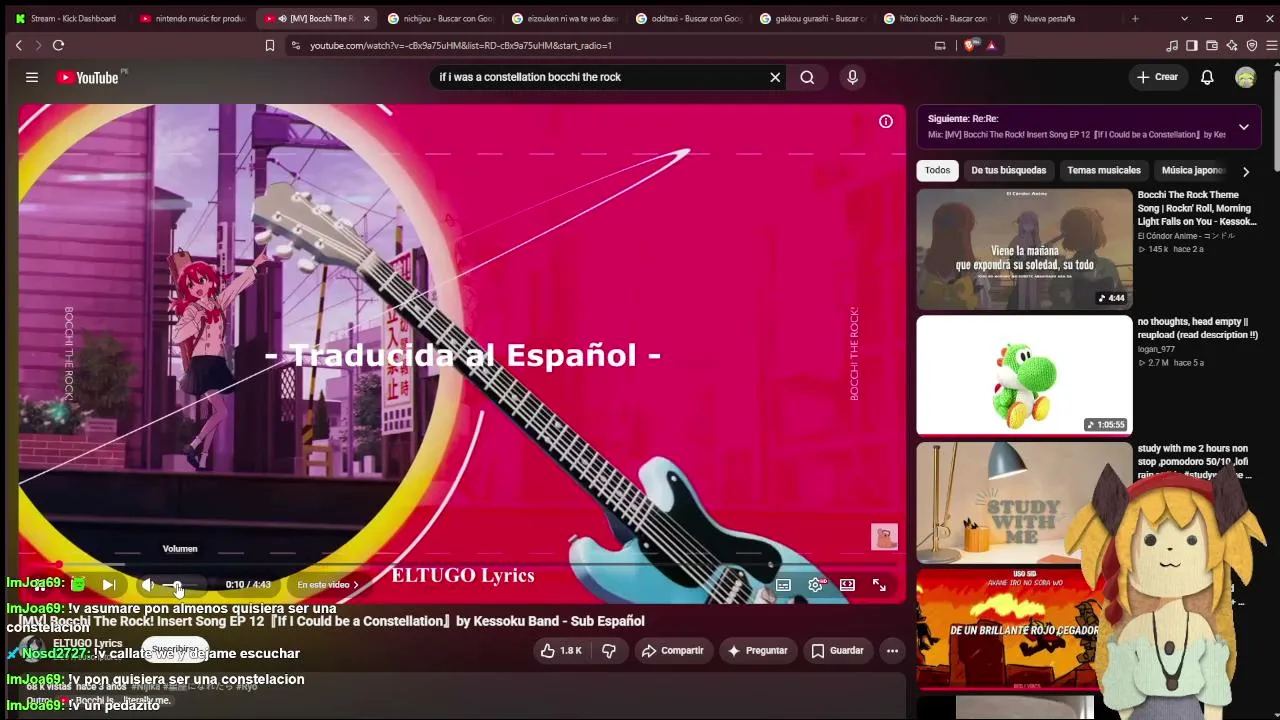The height and width of the screenshot is (720, 1280).
Task: Click the address bar URL
Action: point(461,45)
